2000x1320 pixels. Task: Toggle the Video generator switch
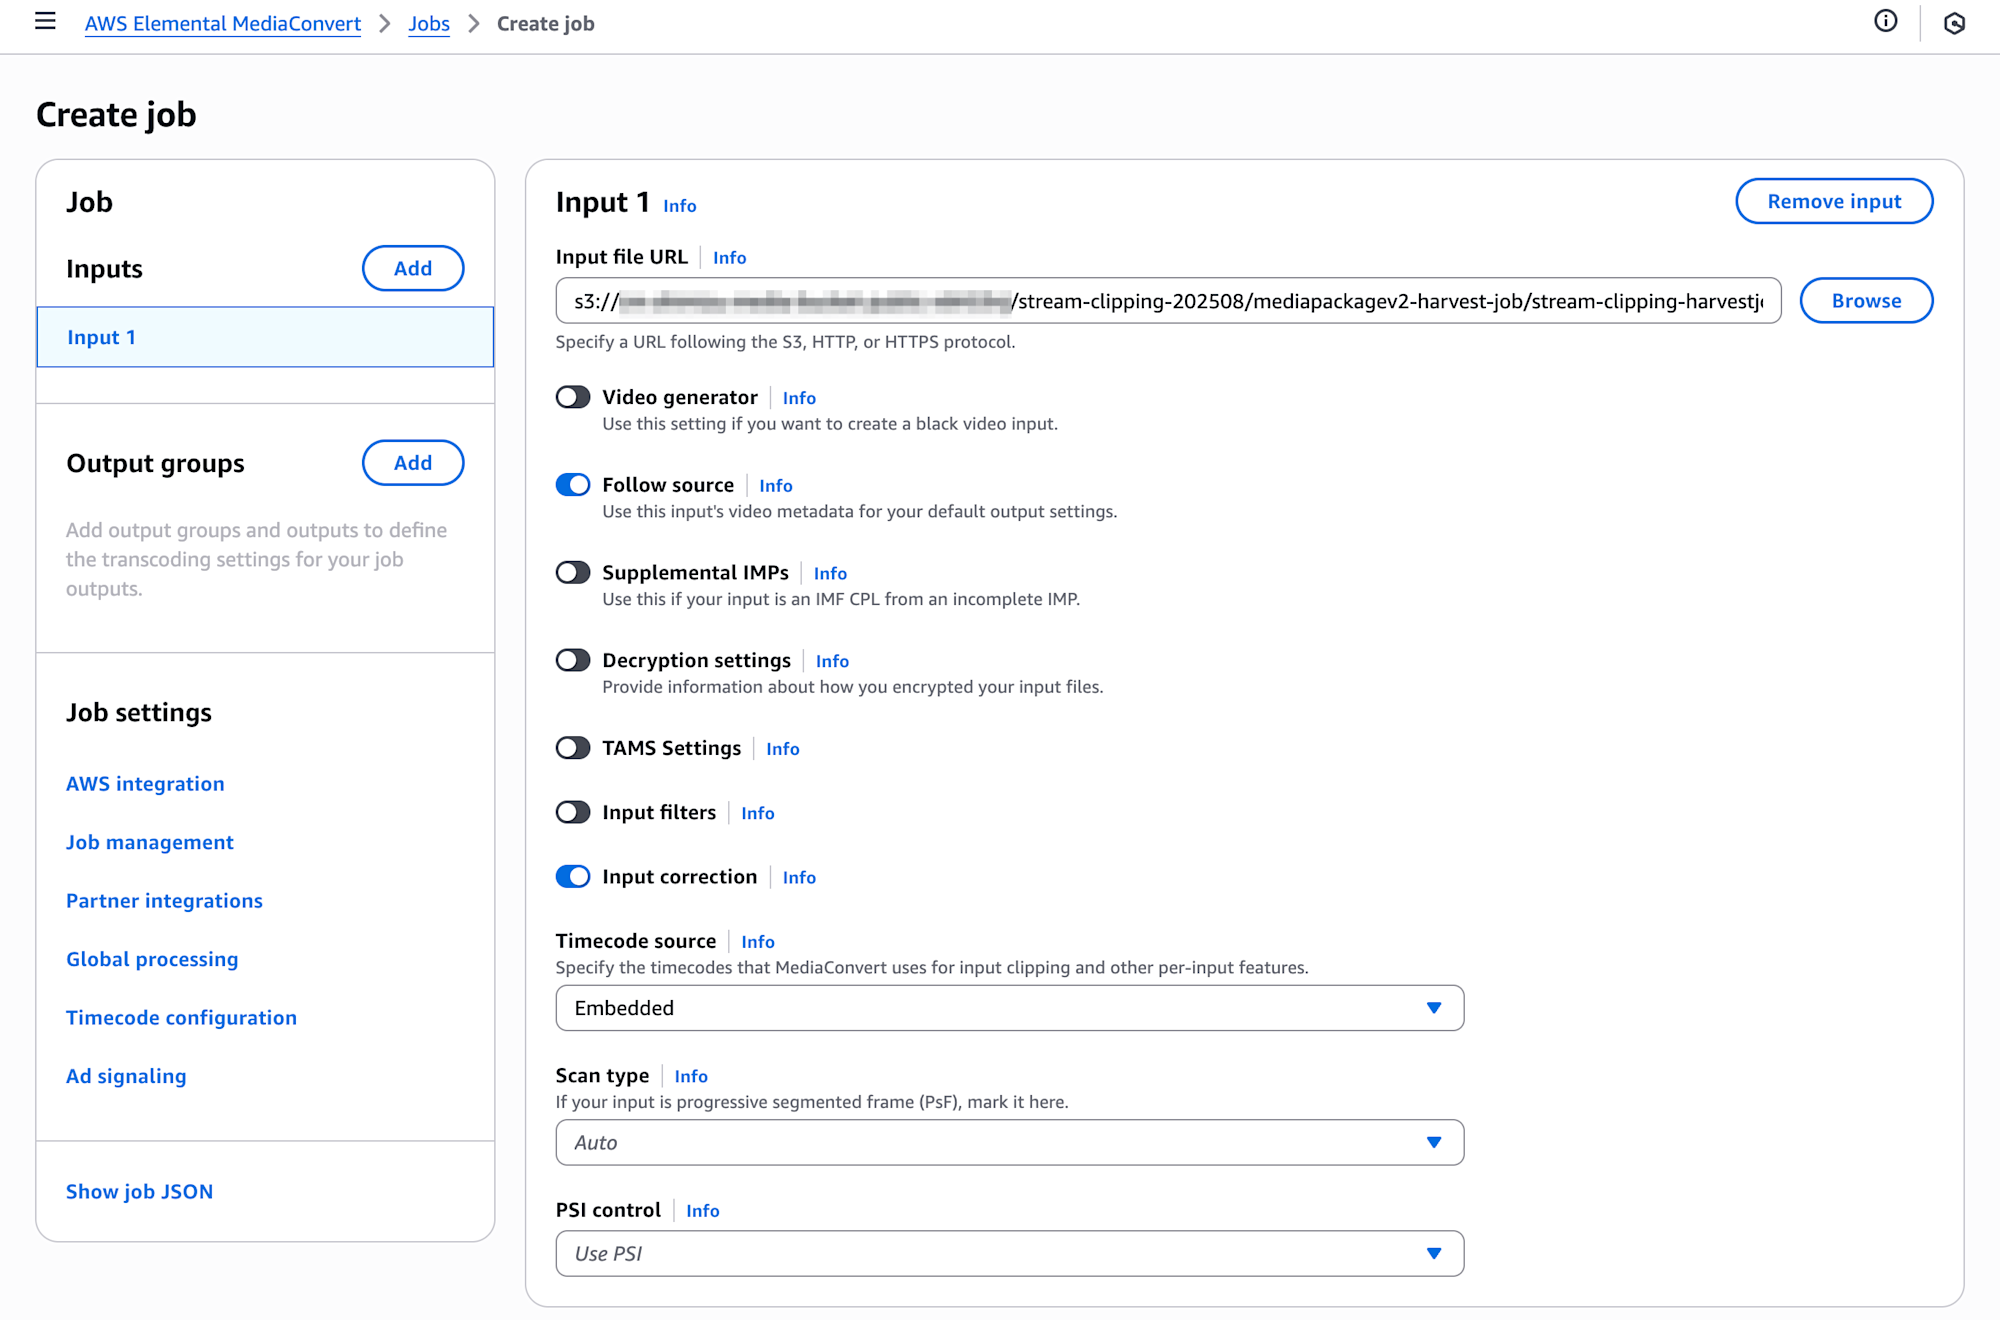(x=573, y=397)
